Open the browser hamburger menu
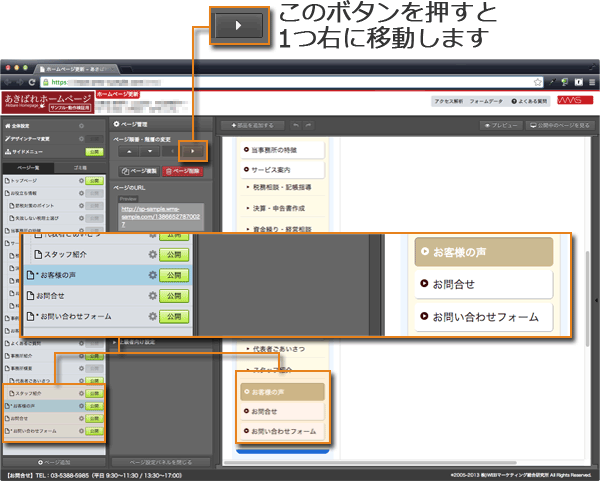The width and height of the screenshot is (600, 481). pos(591,81)
